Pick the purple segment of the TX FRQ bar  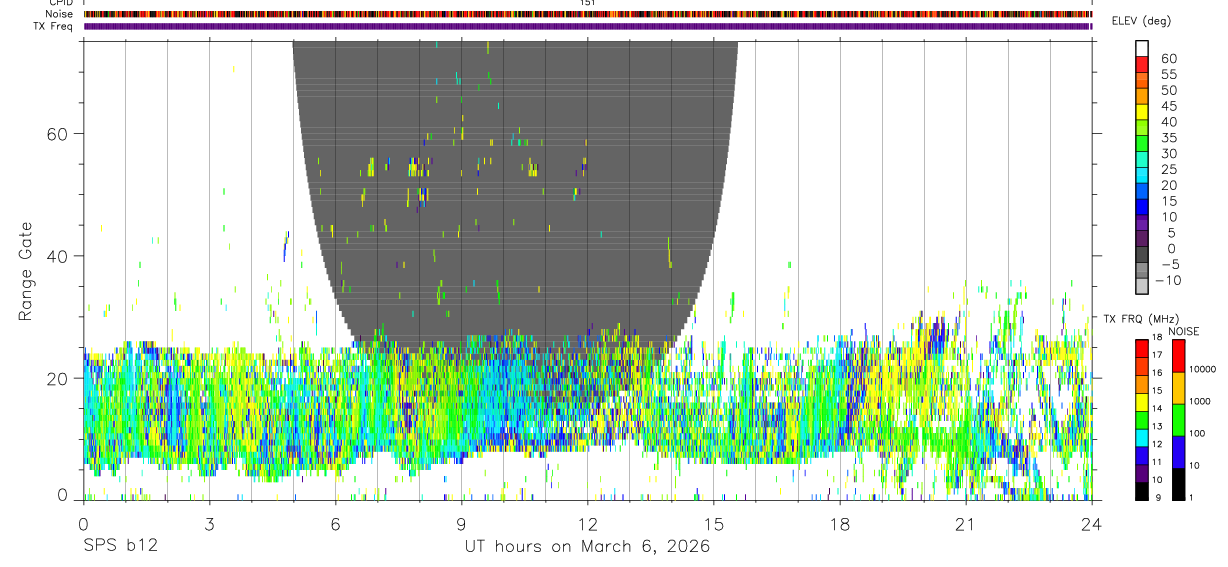pos(1142,473)
